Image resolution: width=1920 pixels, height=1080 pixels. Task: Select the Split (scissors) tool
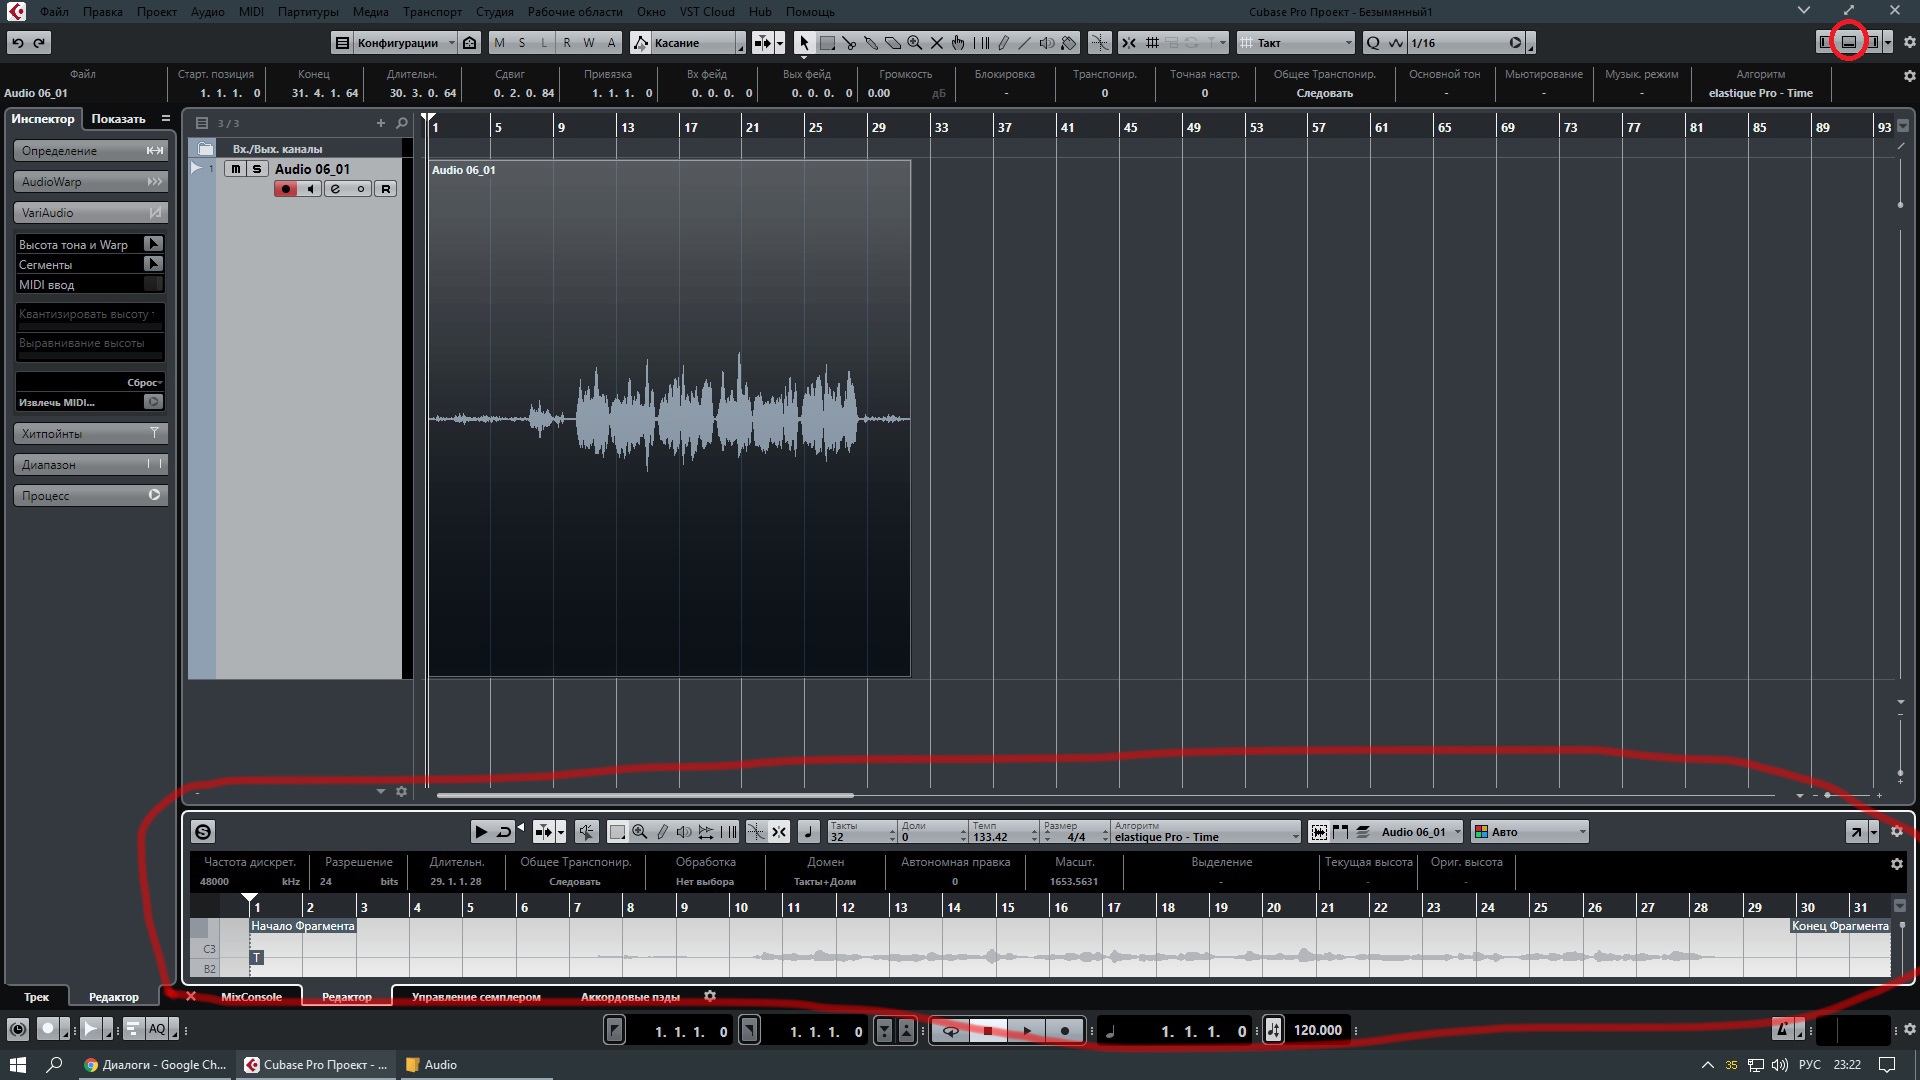pyautogui.click(x=849, y=43)
